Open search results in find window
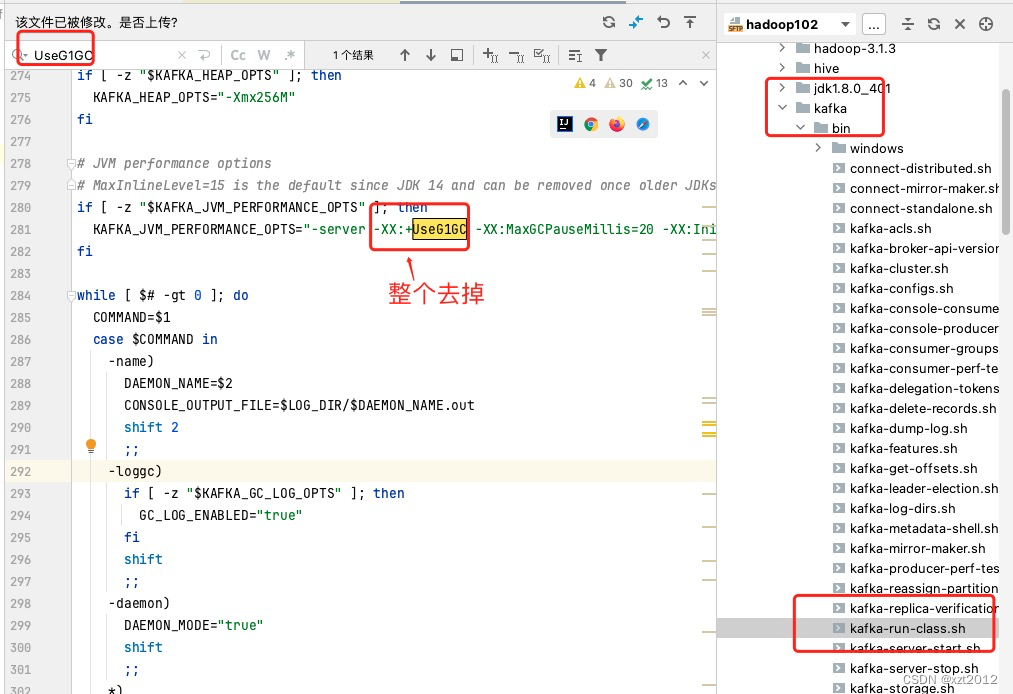Image resolution: width=1013 pixels, height=694 pixels. click(x=457, y=56)
